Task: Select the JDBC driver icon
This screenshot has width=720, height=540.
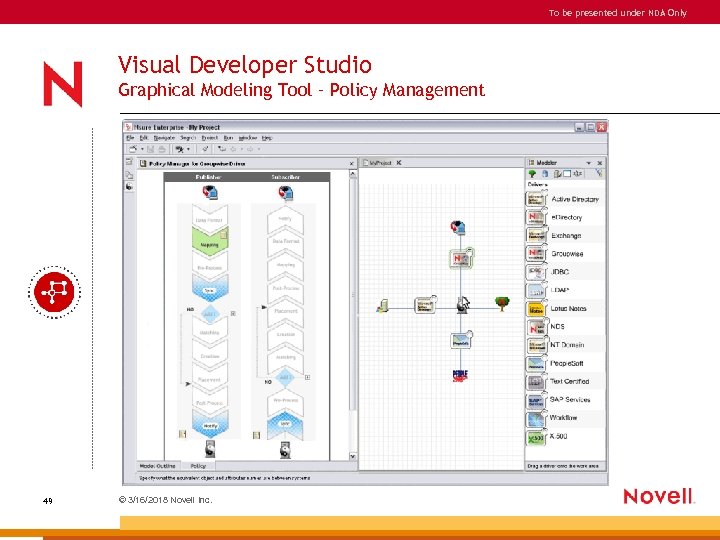Action: pos(535,272)
